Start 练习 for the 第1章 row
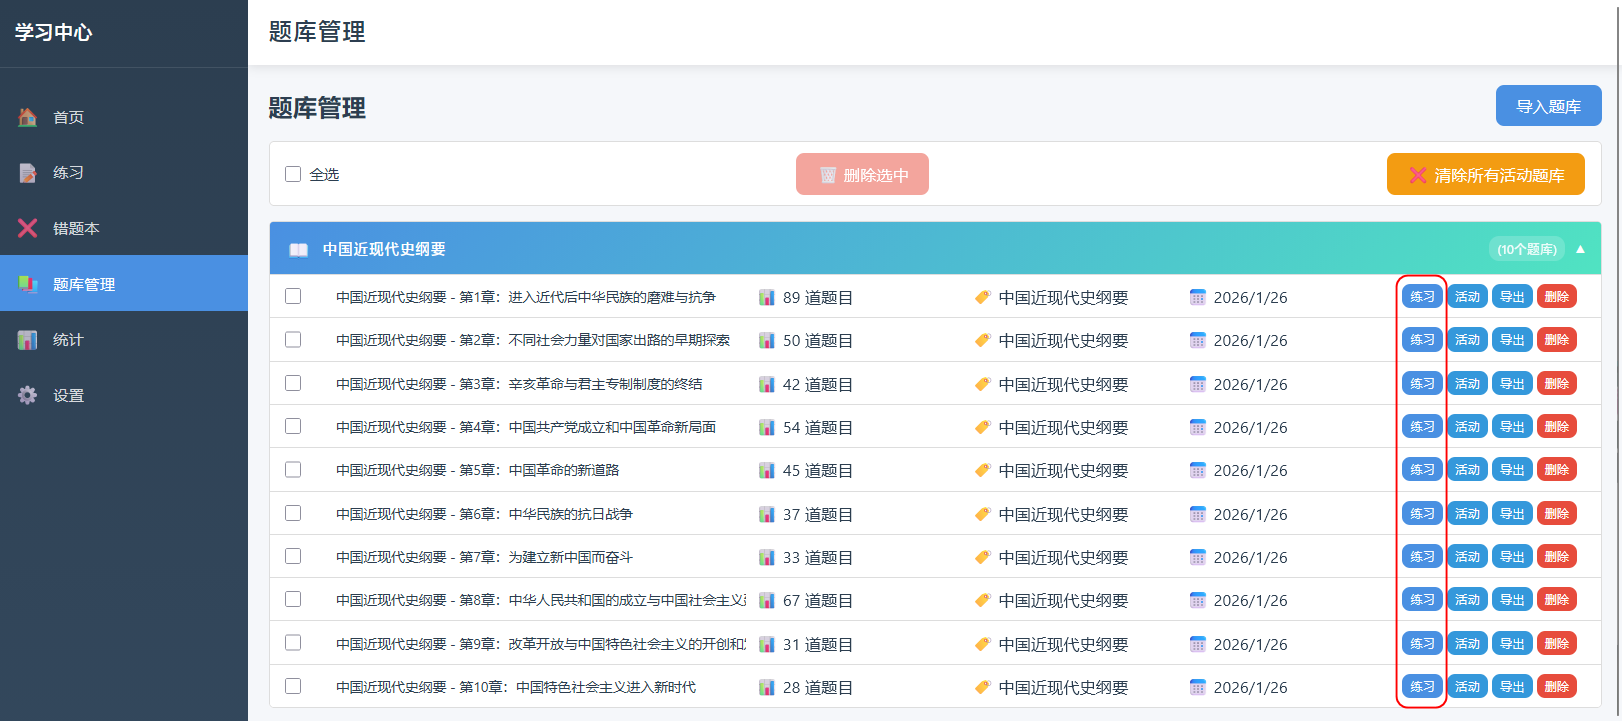Image resolution: width=1622 pixels, height=721 pixels. click(1422, 296)
